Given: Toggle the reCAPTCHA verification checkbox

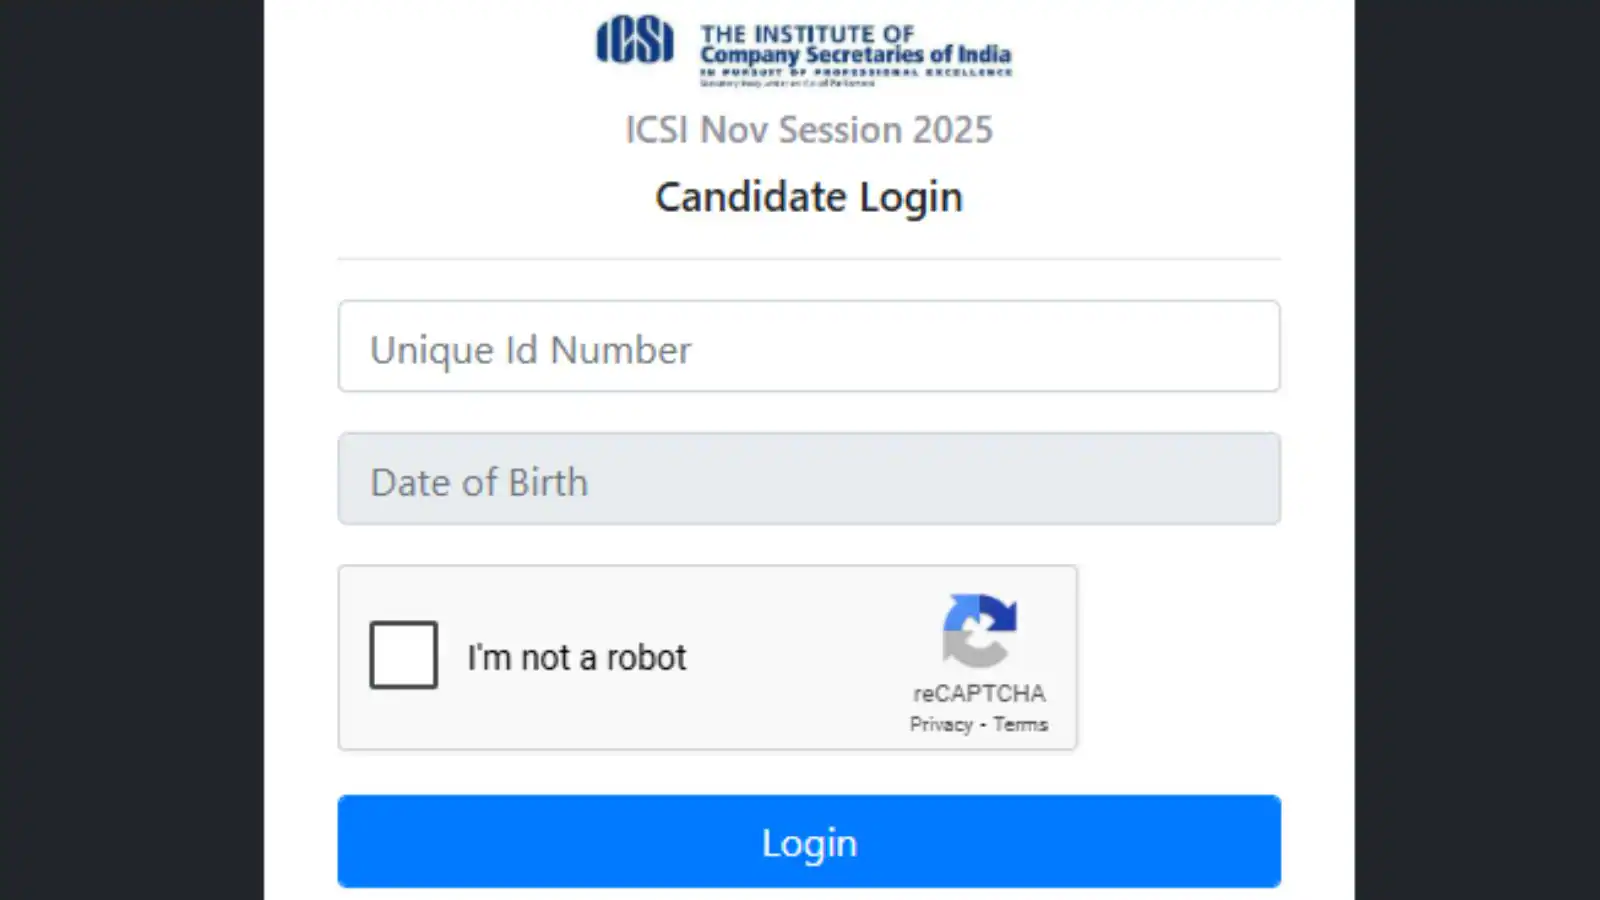Looking at the screenshot, I should tap(403, 655).
